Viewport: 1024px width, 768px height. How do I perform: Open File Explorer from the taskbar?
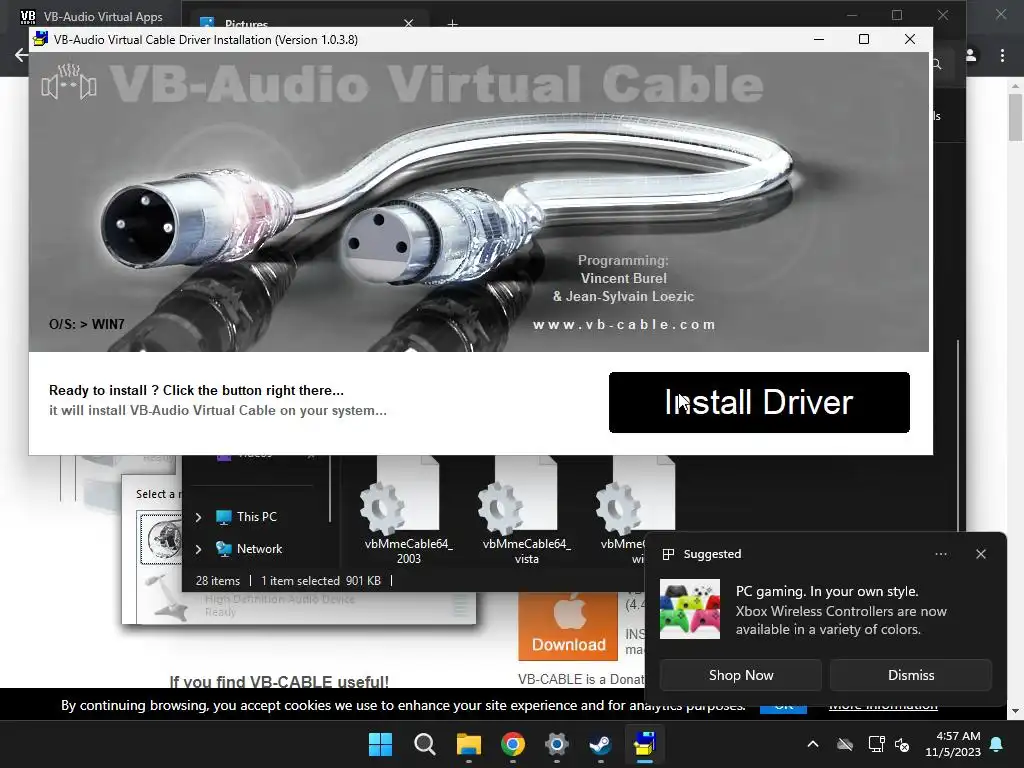pos(468,744)
